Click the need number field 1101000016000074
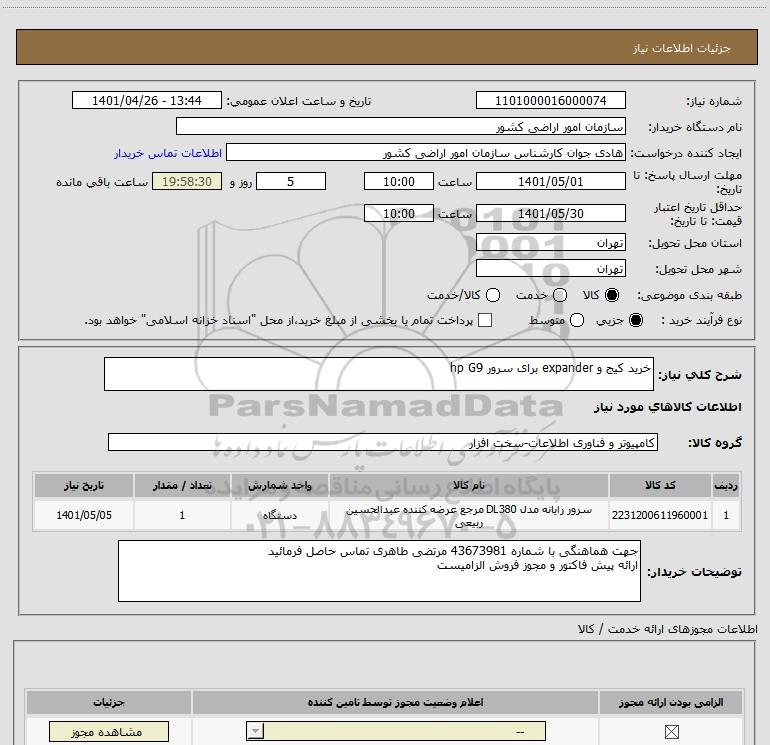This screenshot has width=770, height=745. tap(550, 100)
